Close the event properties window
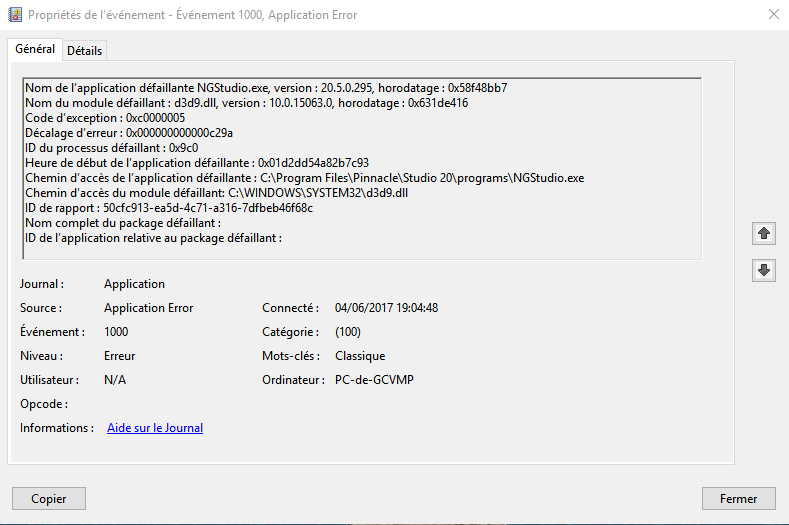Screen dimensions: 789x525 774,14
